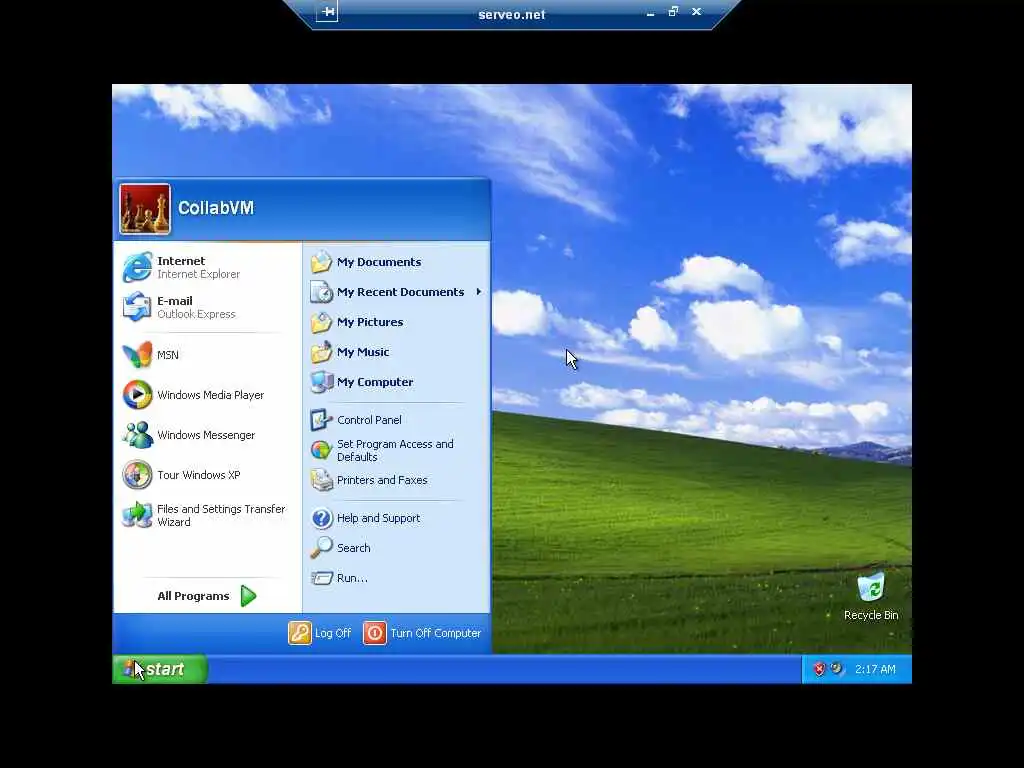
Task: Click the 2:17 AM taskbar clock
Action: pyautogui.click(x=875, y=669)
